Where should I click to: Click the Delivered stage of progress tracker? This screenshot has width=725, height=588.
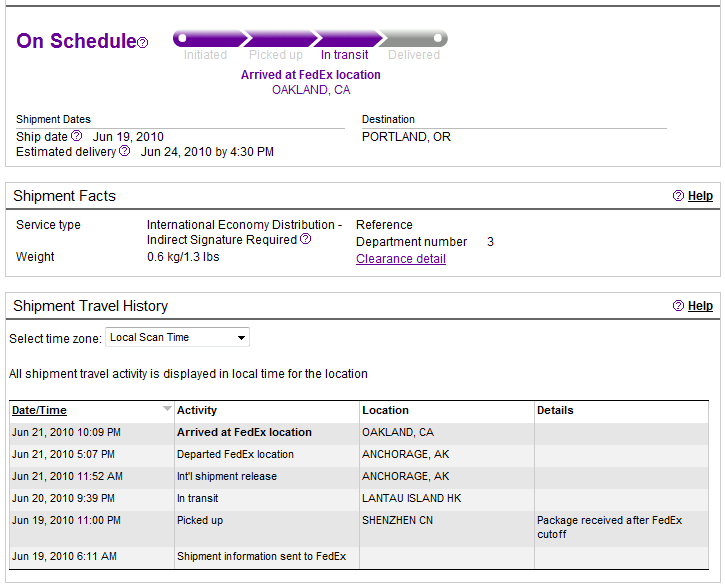(x=414, y=55)
